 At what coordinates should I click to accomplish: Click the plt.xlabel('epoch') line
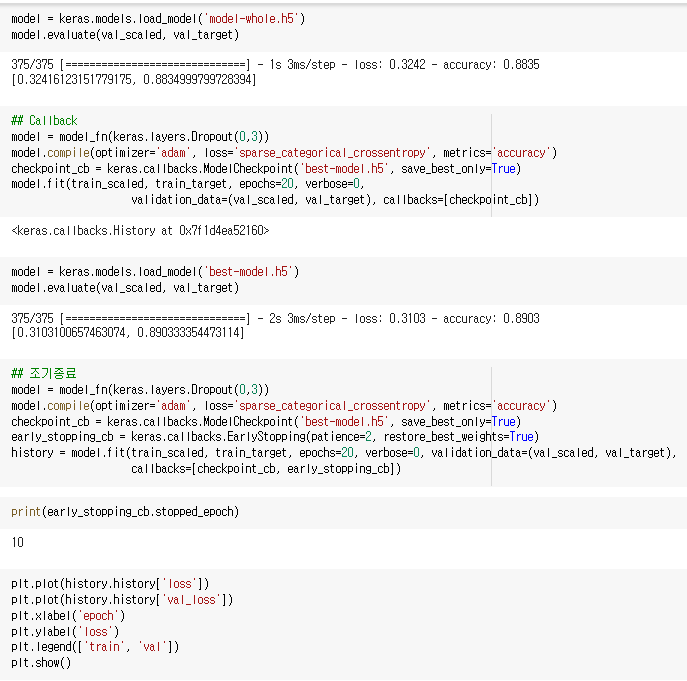coord(68,616)
